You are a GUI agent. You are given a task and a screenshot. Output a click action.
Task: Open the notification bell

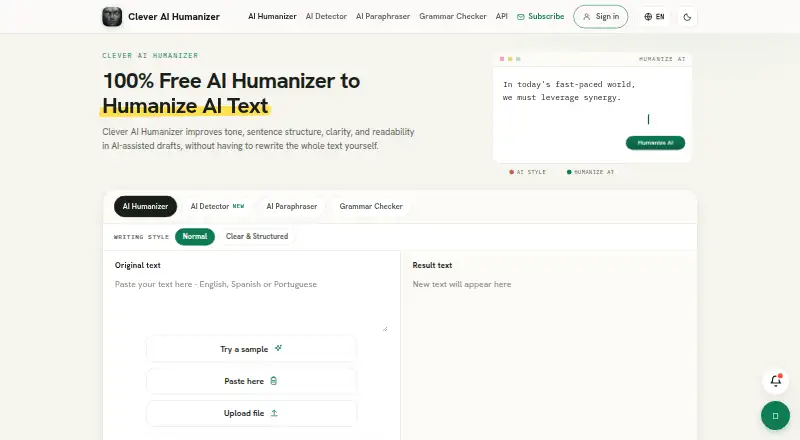point(776,381)
